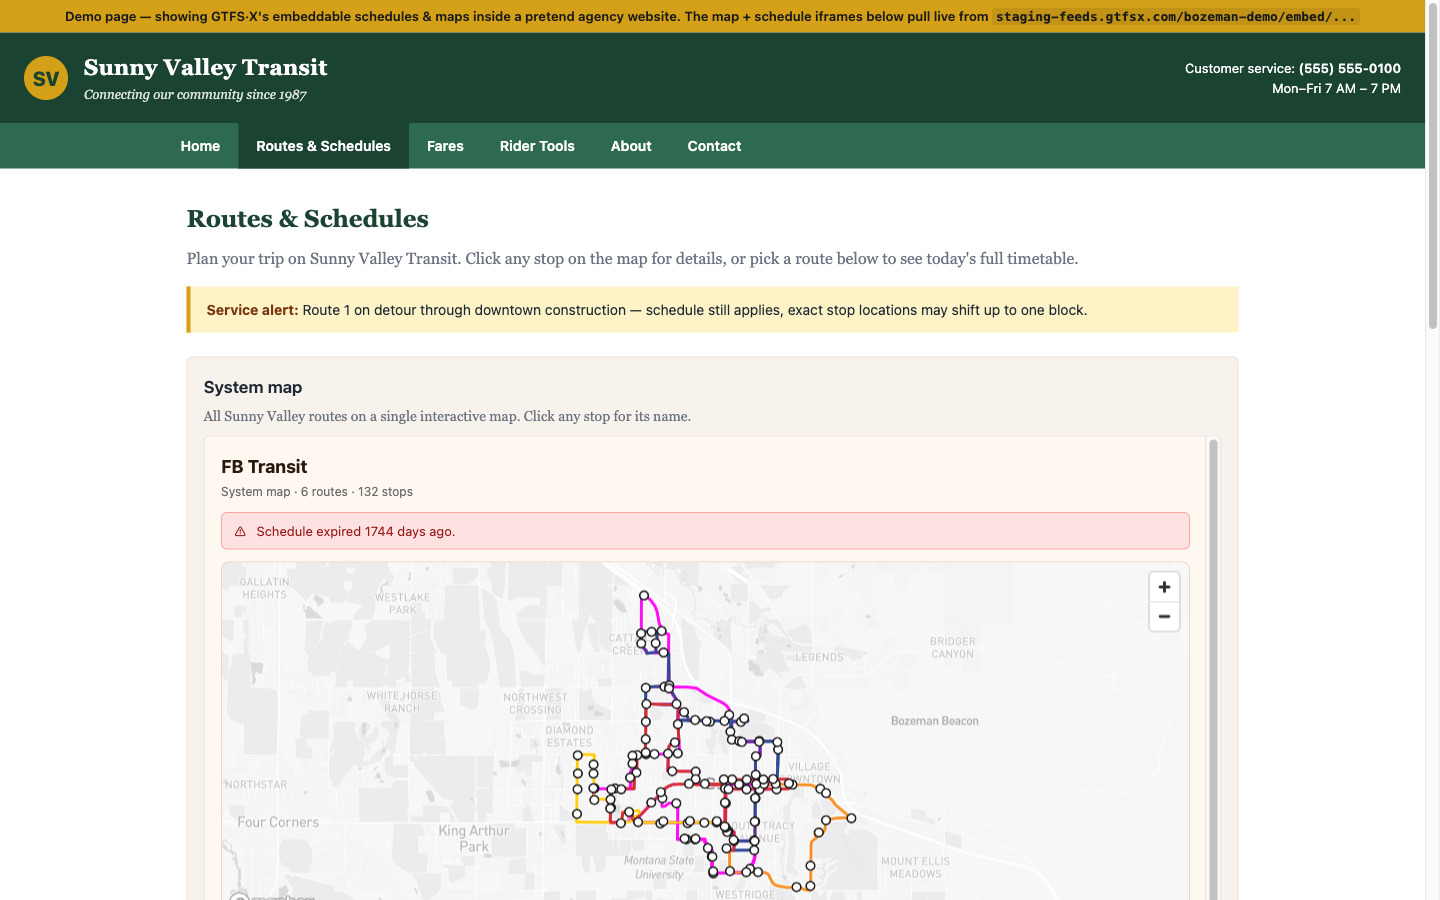1440x900 pixels.
Task: Zoom in on the system map
Action: point(1164,587)
